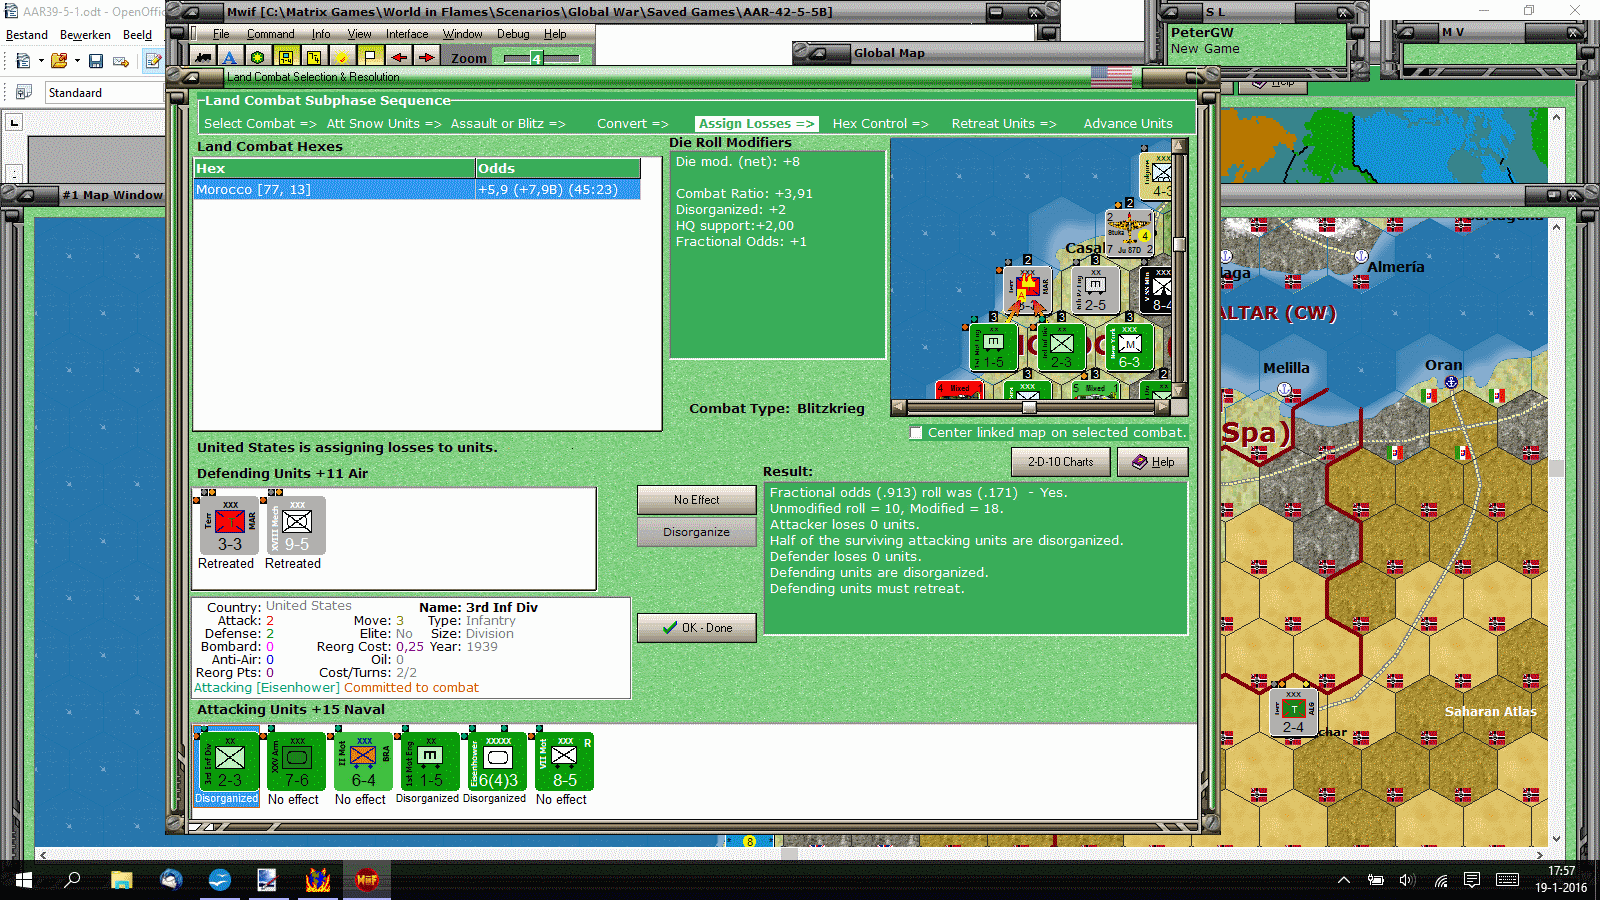The image size is (1600, 900).
Task: Click the Assign Losses subphase step
Action: pos(756,124)
